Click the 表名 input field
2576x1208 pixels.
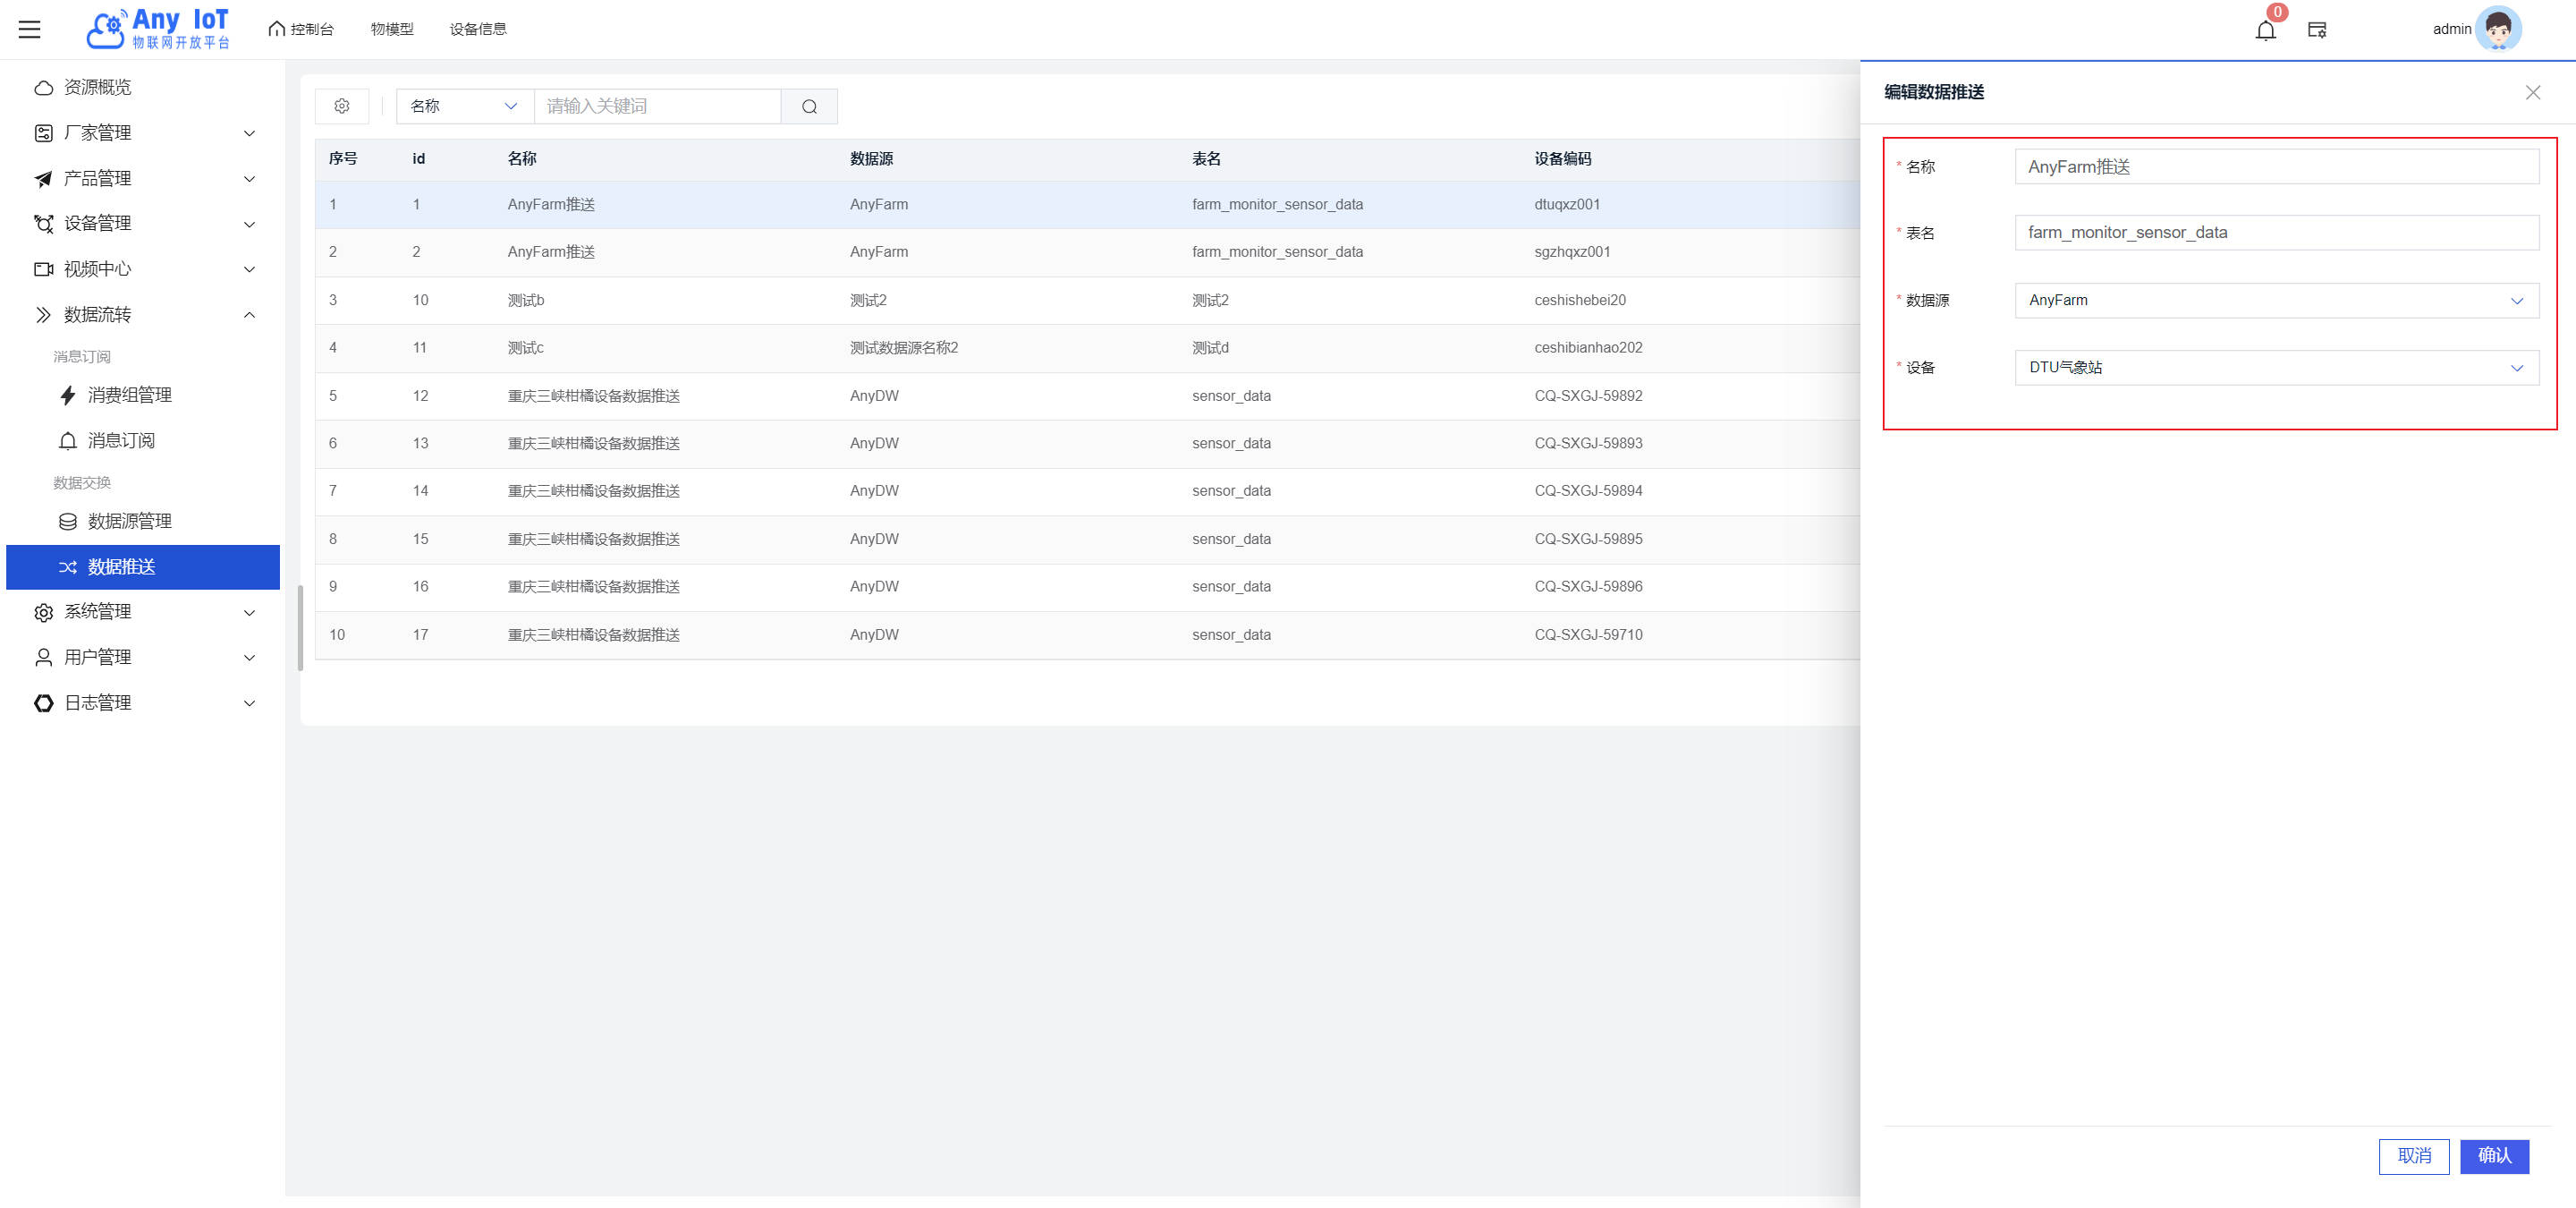(2275, 232)
